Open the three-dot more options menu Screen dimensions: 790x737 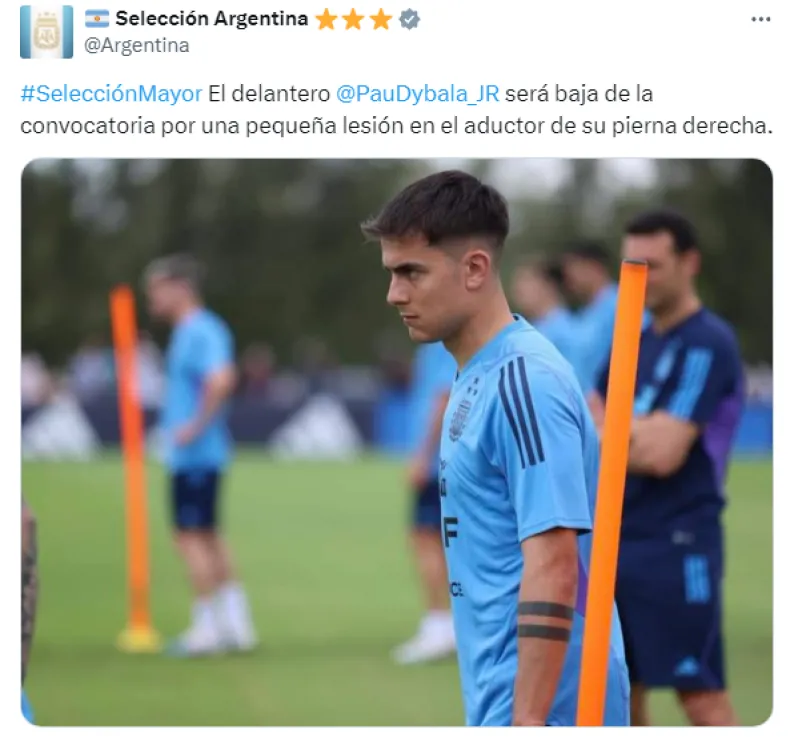(760, 20)
